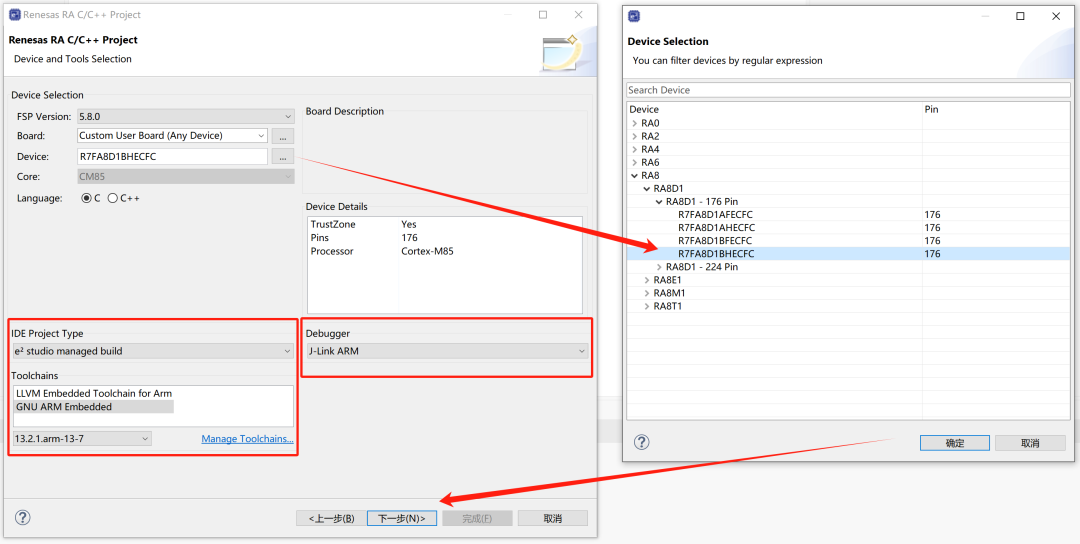
Task: Open the FSP Version dropdown
Action: click(186, 117)
